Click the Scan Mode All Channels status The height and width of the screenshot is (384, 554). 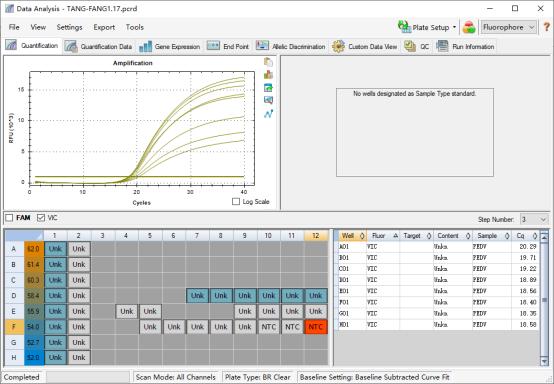point(176,377)
